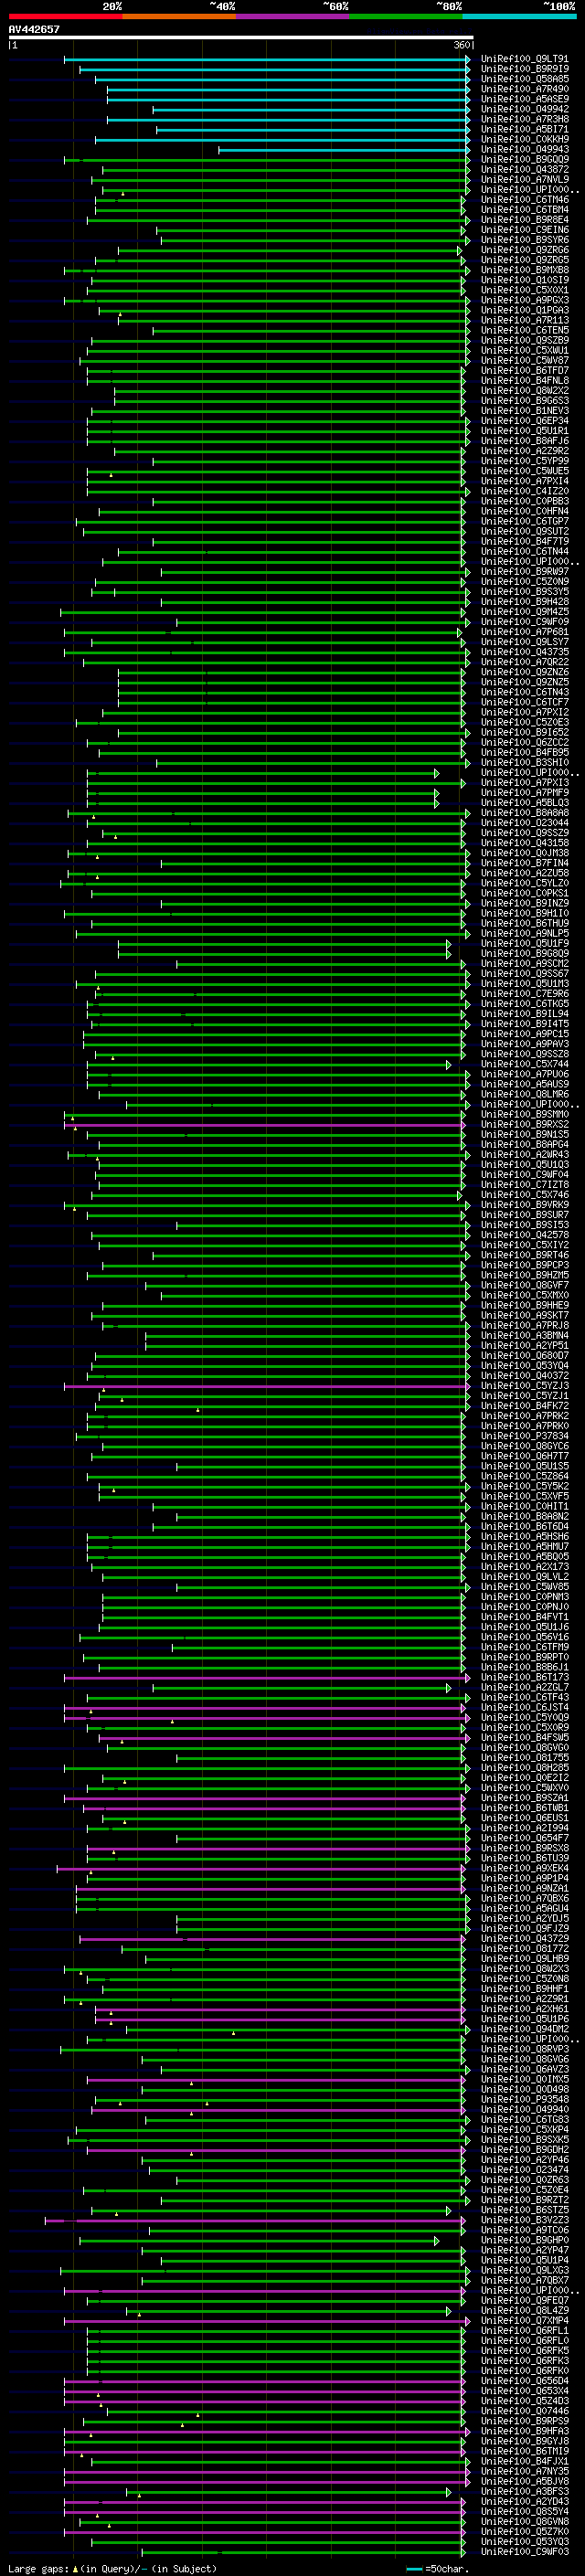585x2576 pixels.
Task: Select the hit label UniRef100_Q07446
Action: [x=524, y=2411]
